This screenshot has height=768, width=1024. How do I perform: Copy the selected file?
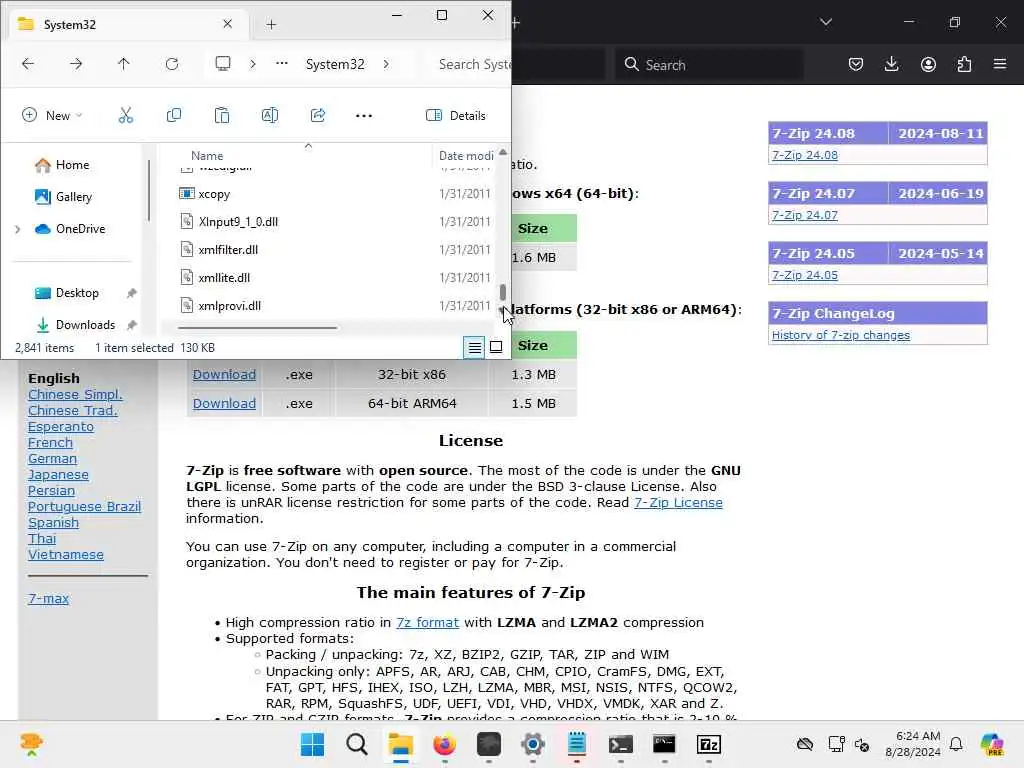point(174,116)
